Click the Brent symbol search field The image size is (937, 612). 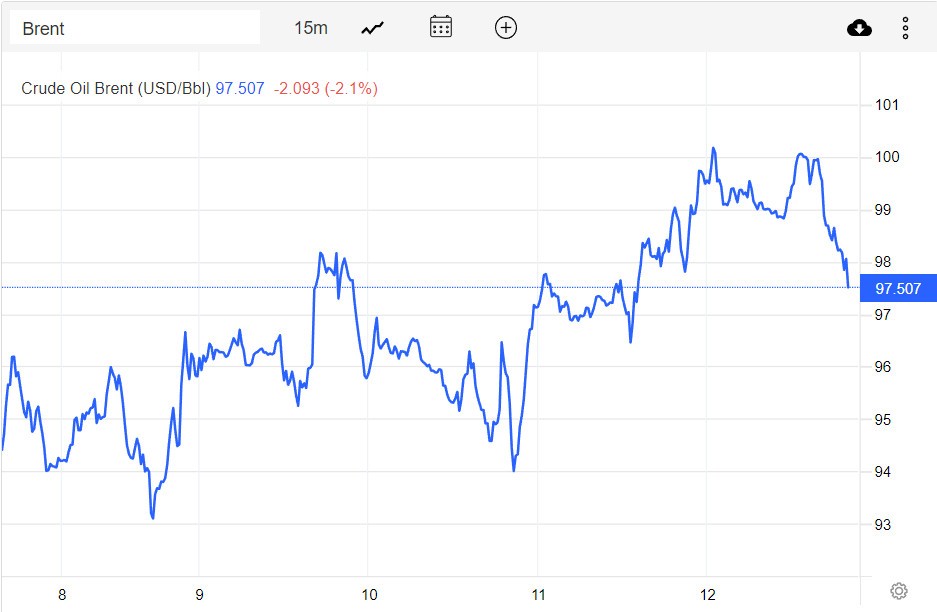(x=135, y=28)
